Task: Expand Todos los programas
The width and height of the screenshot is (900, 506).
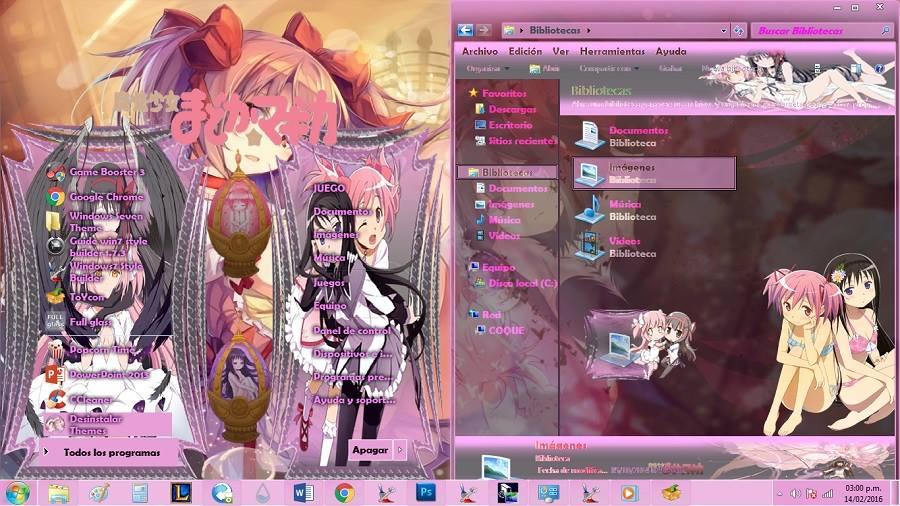Action: [107, 453]
